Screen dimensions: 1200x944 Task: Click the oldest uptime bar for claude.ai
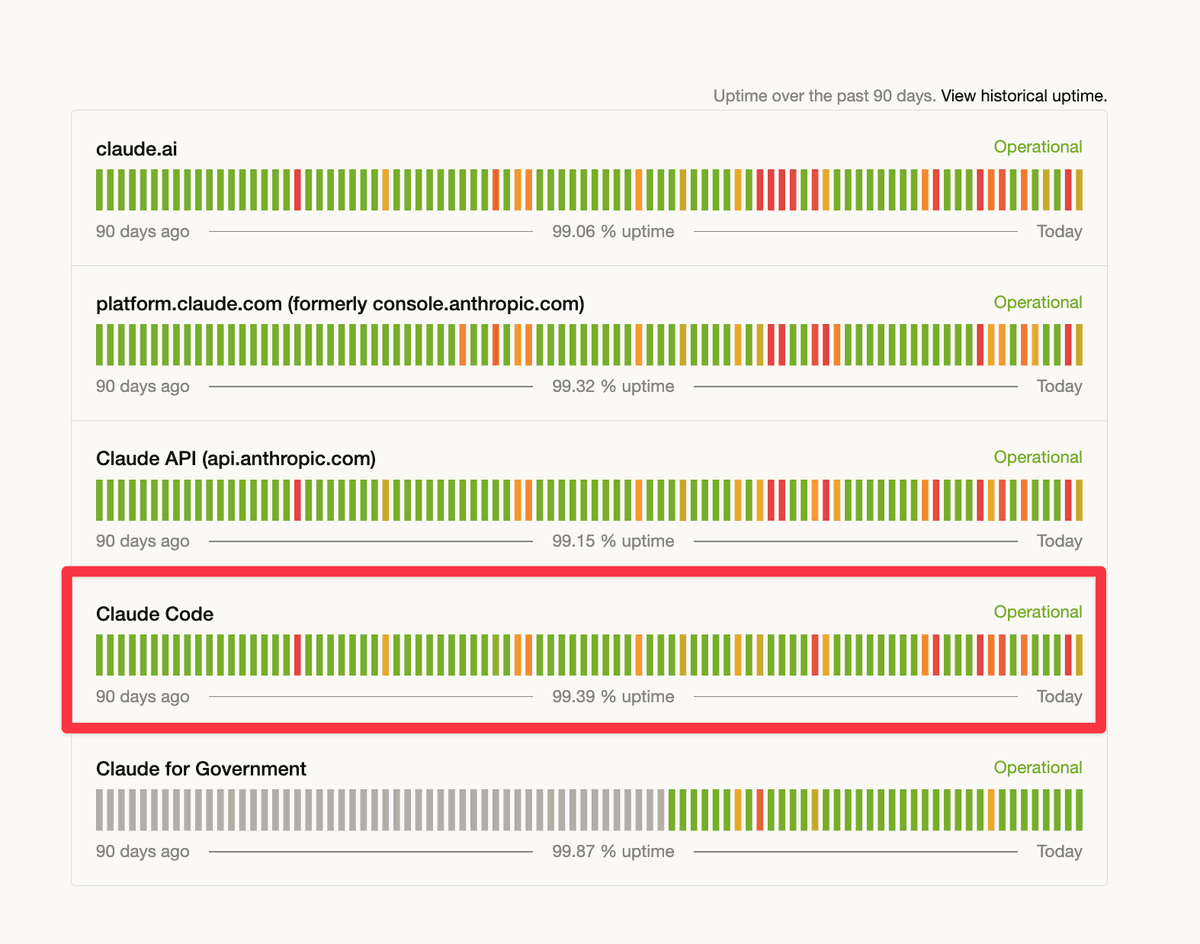[100, 190]
